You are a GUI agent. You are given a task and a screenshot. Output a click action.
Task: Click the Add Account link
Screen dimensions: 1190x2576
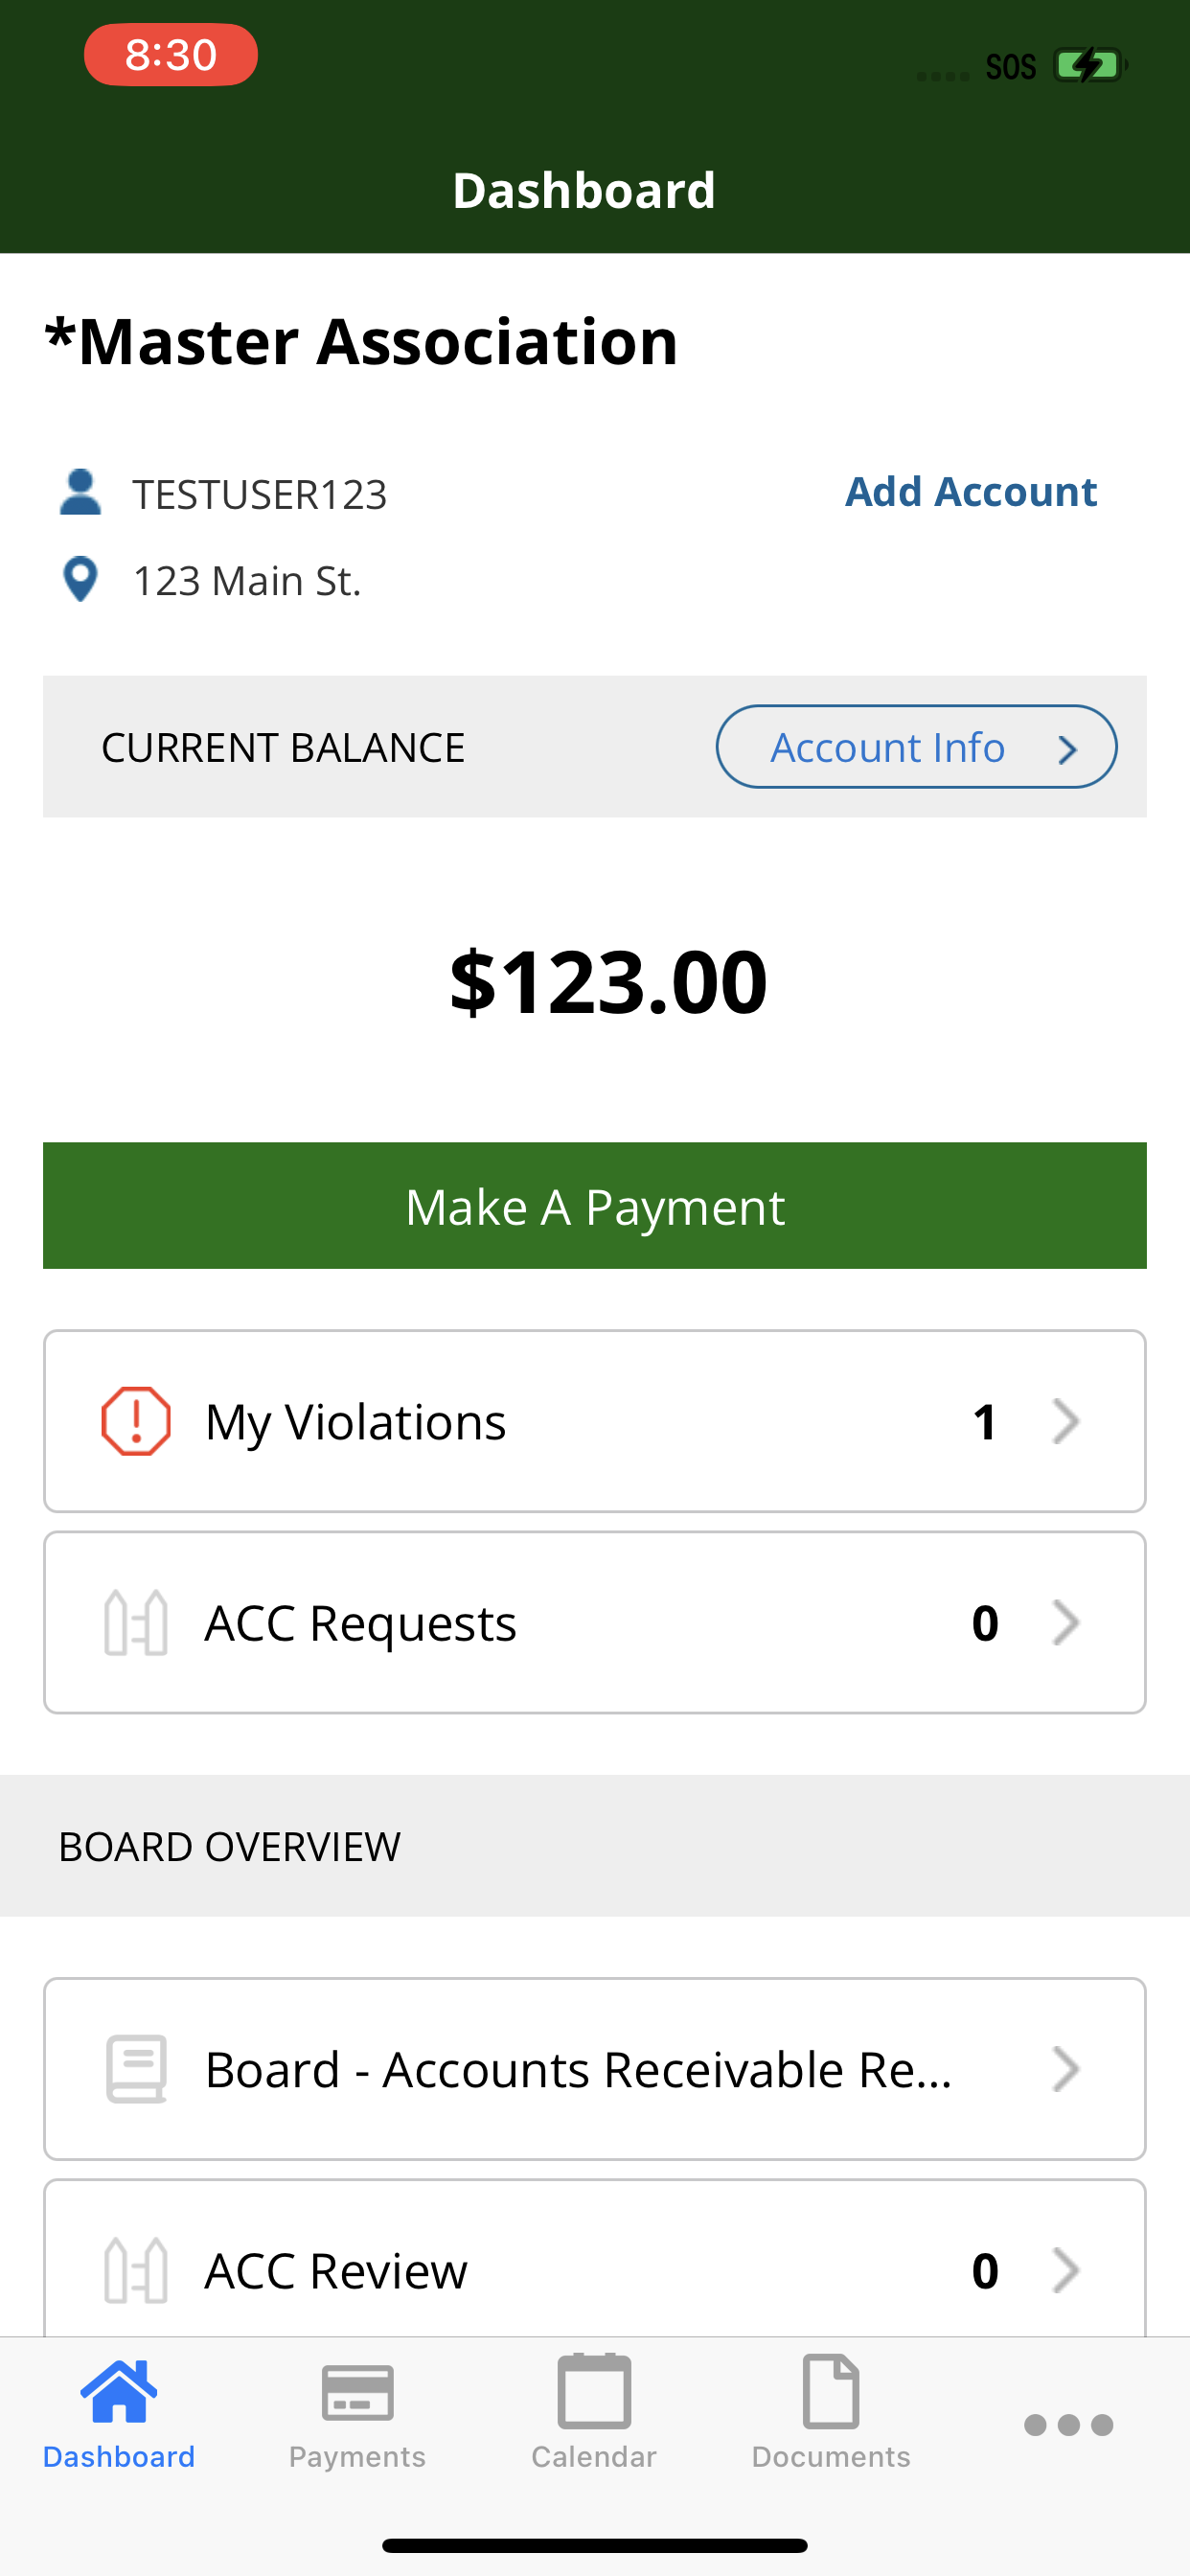click(971, 491)
